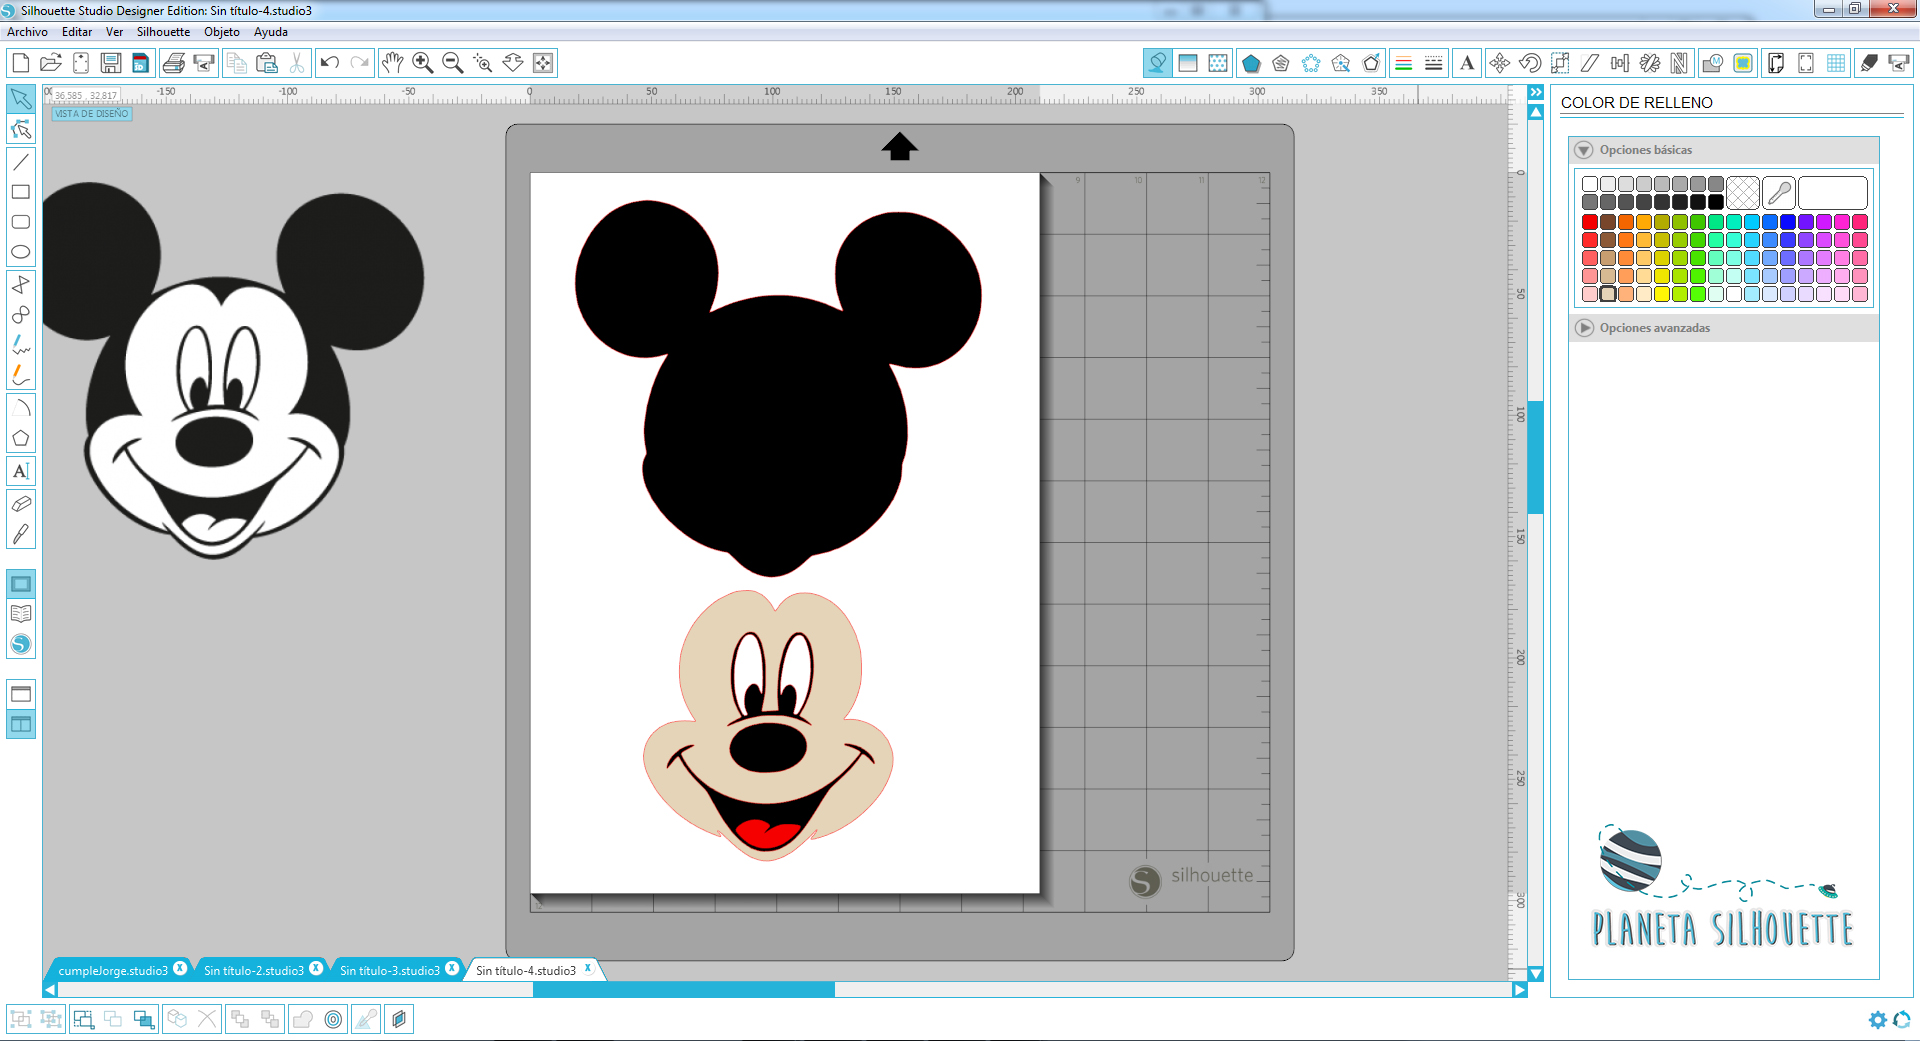Image resolution: width=1920 pixels, height=1041 pixels.
Task: Undo the last action
Action: 330,63
